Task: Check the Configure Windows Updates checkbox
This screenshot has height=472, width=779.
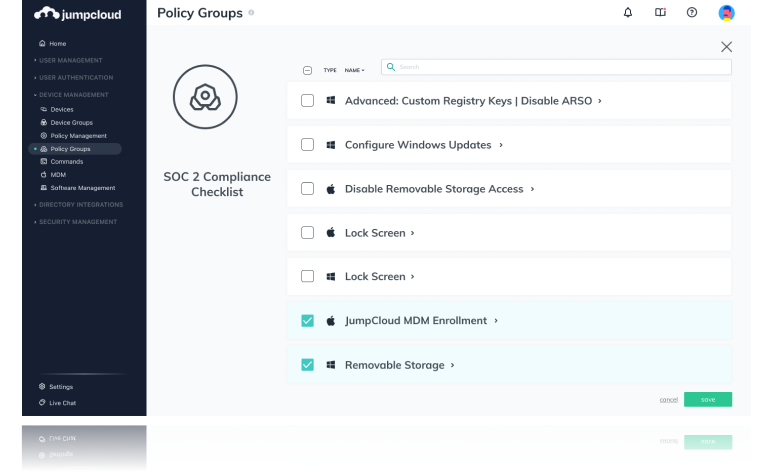Action: [307, 145]
